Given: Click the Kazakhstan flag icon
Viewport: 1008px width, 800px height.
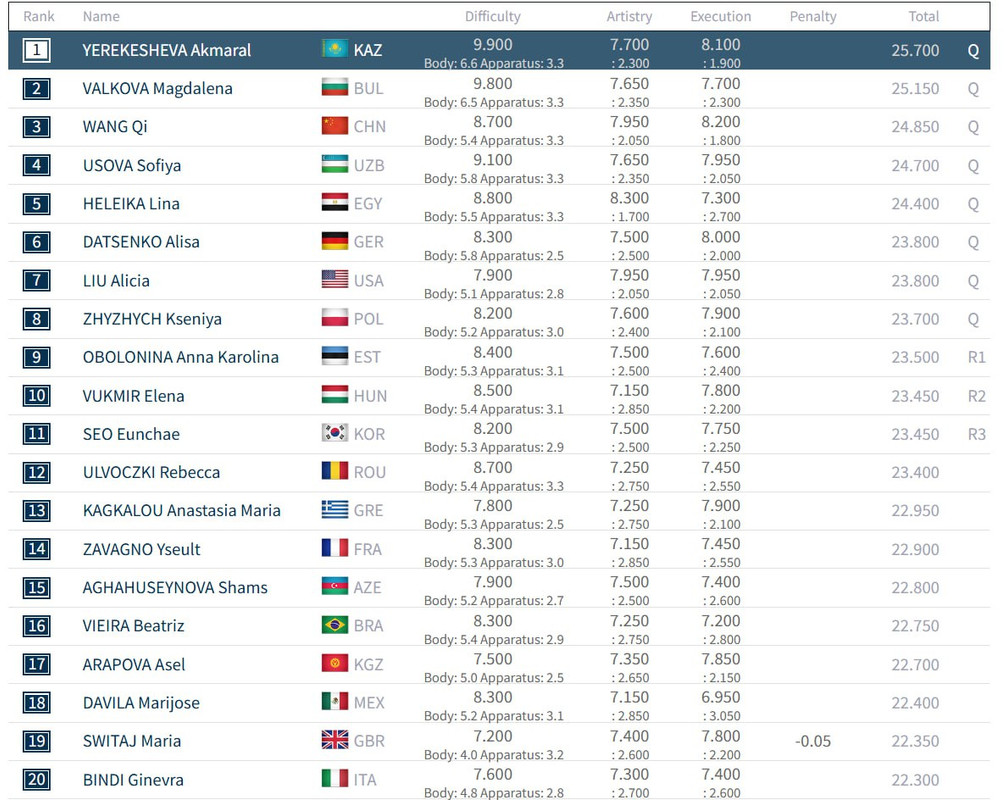Looking at the screenshot, I should coord(335,48).
